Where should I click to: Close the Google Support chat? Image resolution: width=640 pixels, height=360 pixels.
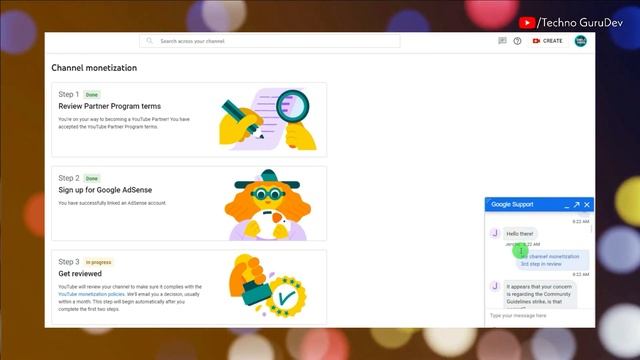pyautogui.click(x=587, y=204)
